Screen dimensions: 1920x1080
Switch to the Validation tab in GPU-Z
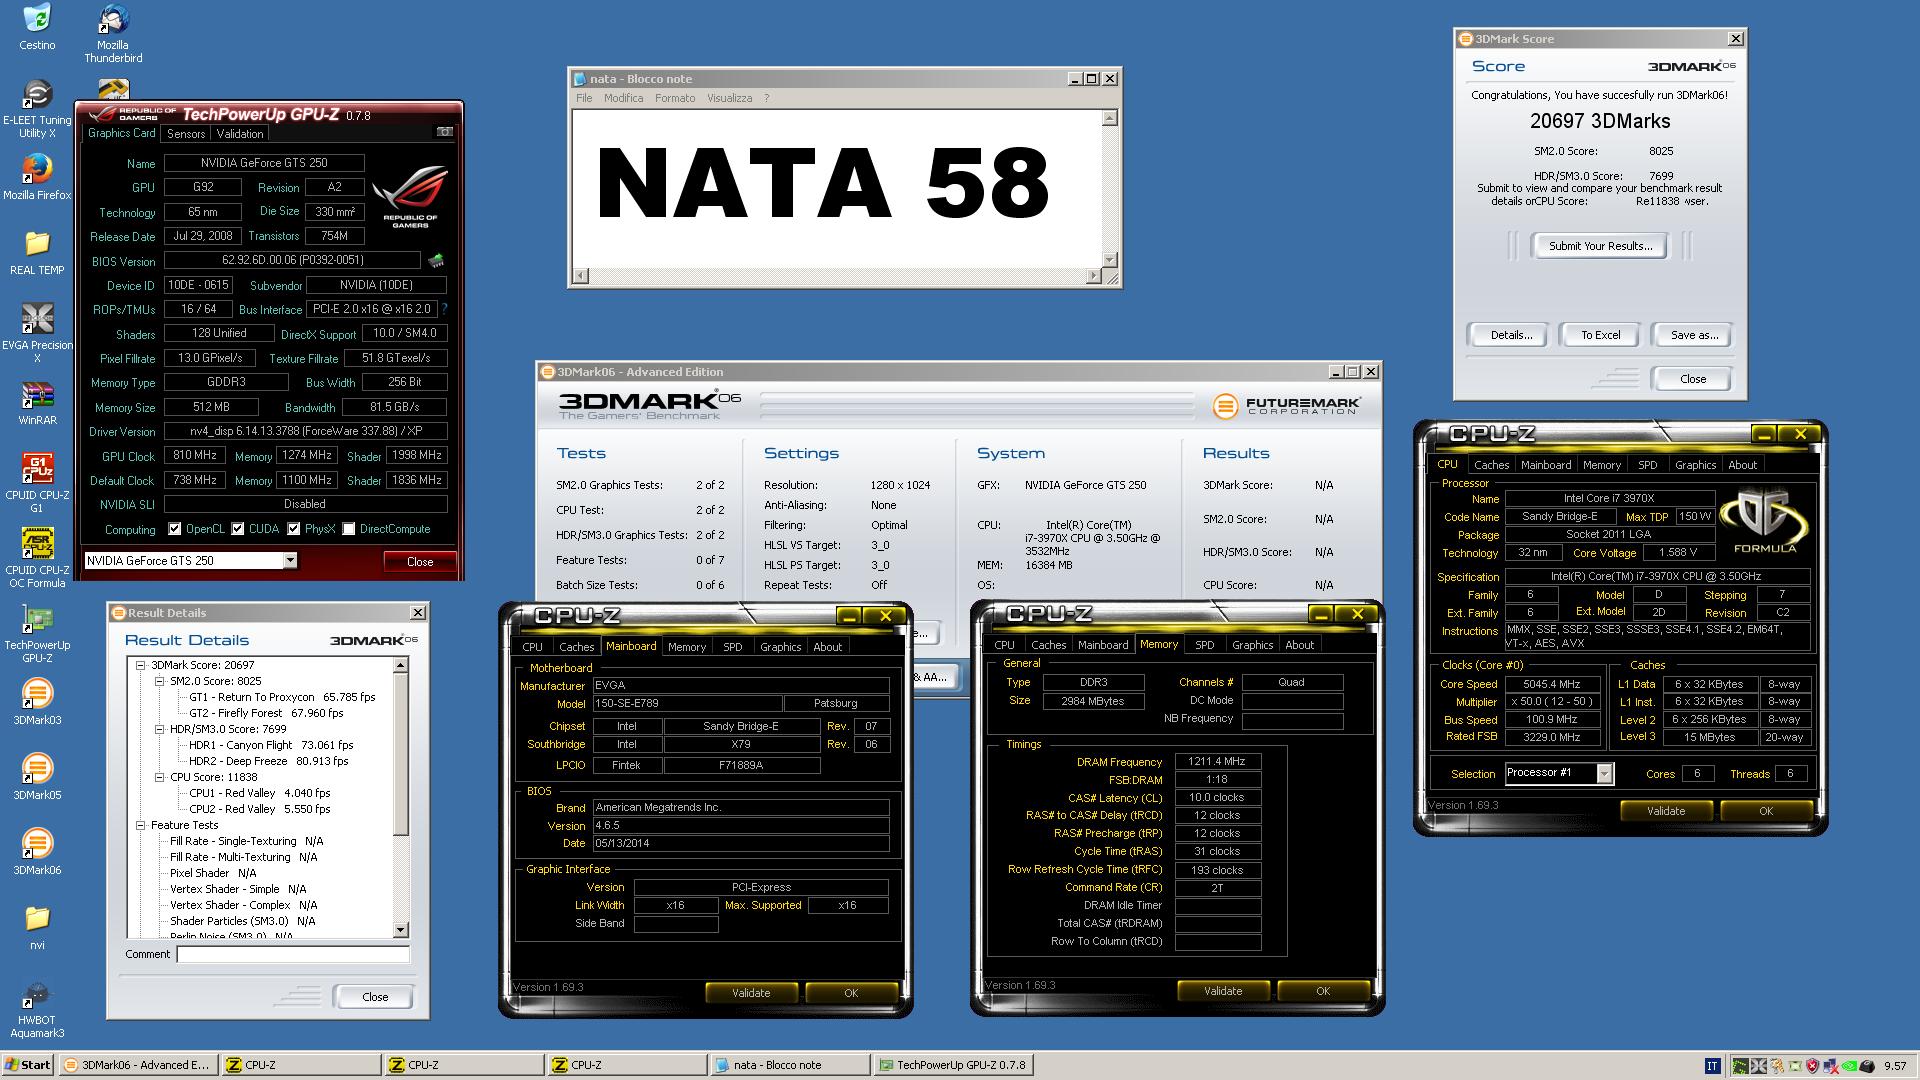tap(240, 134)
